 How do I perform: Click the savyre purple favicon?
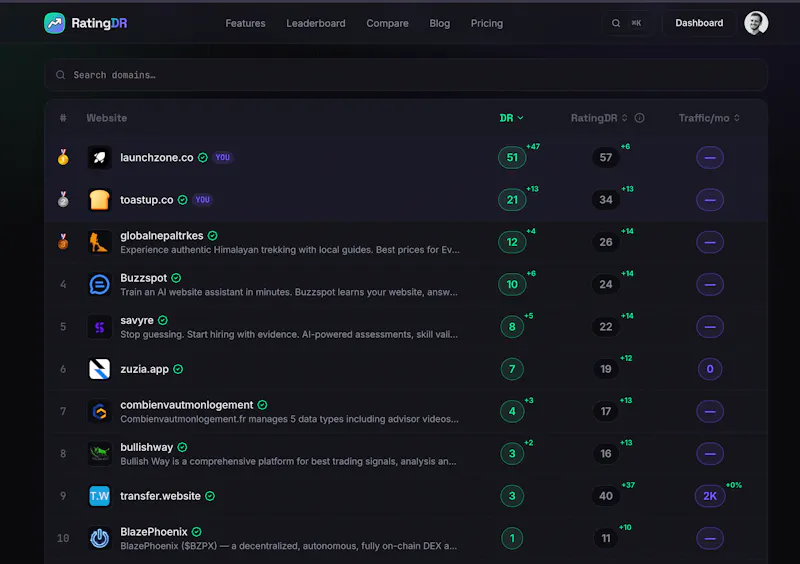pos(99,327)
